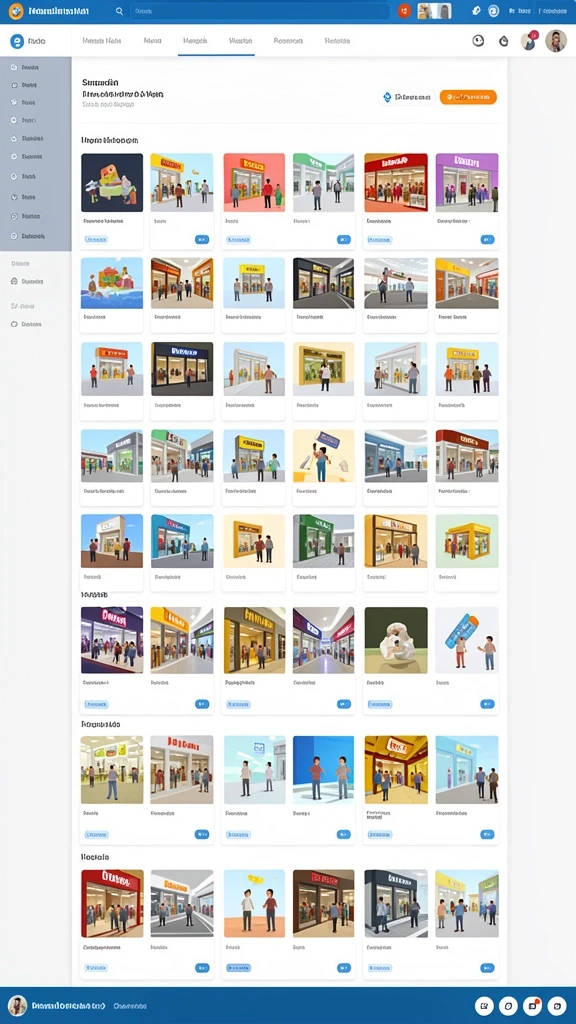Open the green storefront thumbnail
This screenshot has width=576, height=1024.
click(323, 541)
